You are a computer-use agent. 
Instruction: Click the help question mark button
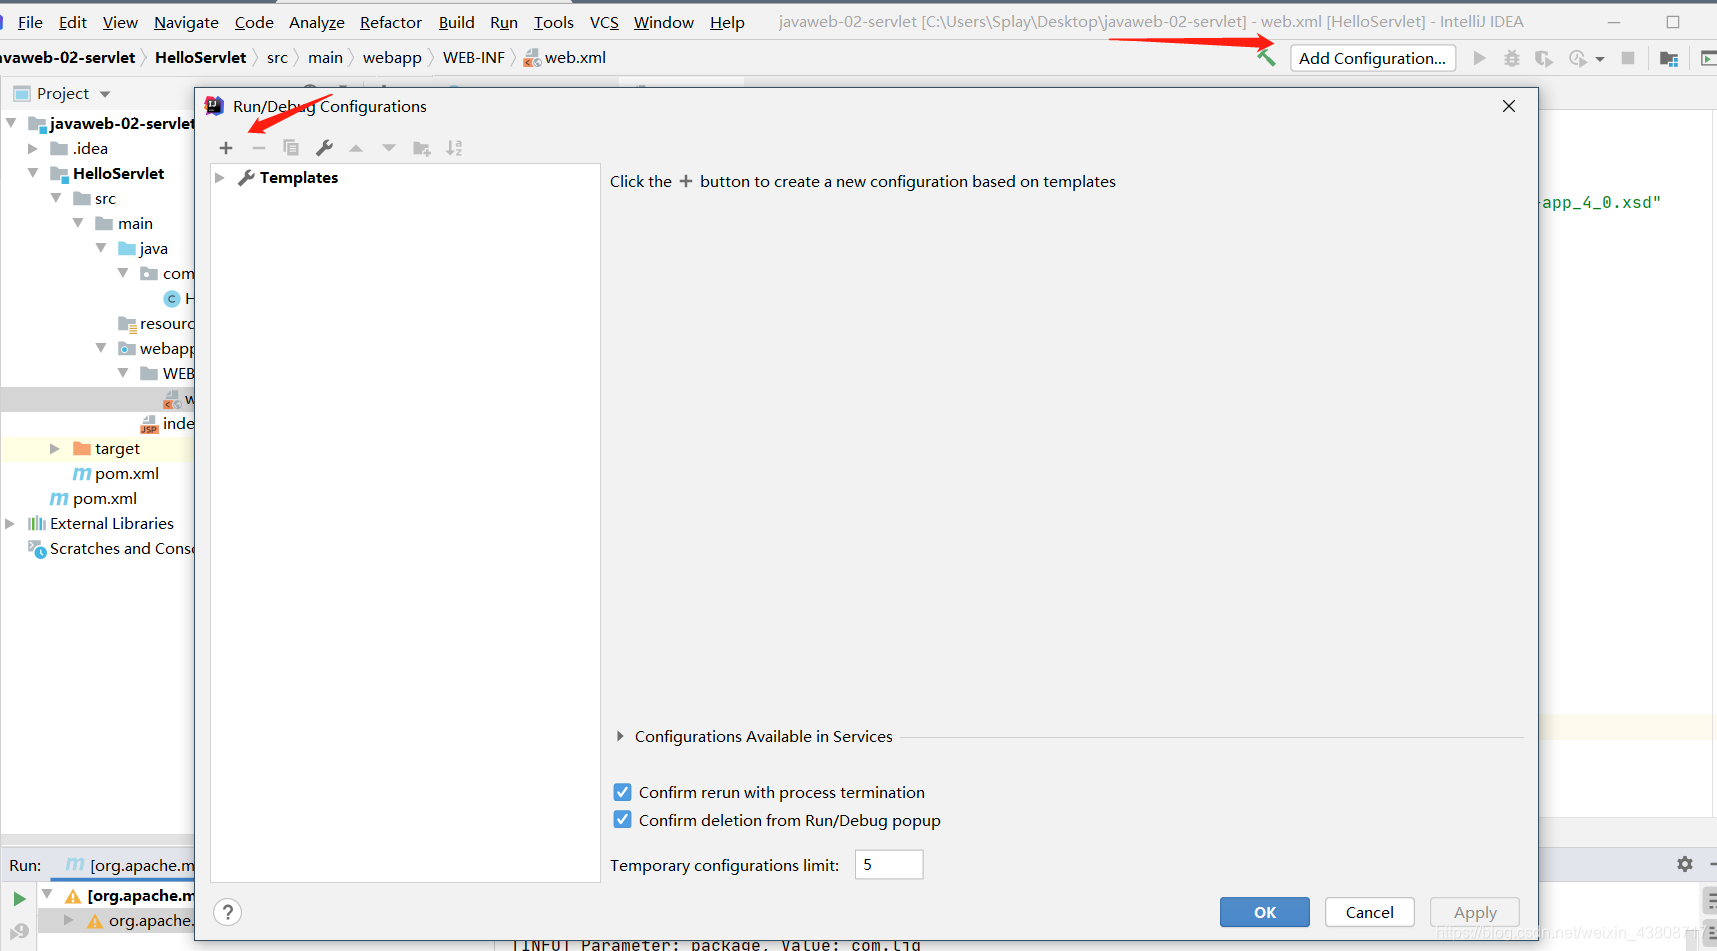(228, 912)
